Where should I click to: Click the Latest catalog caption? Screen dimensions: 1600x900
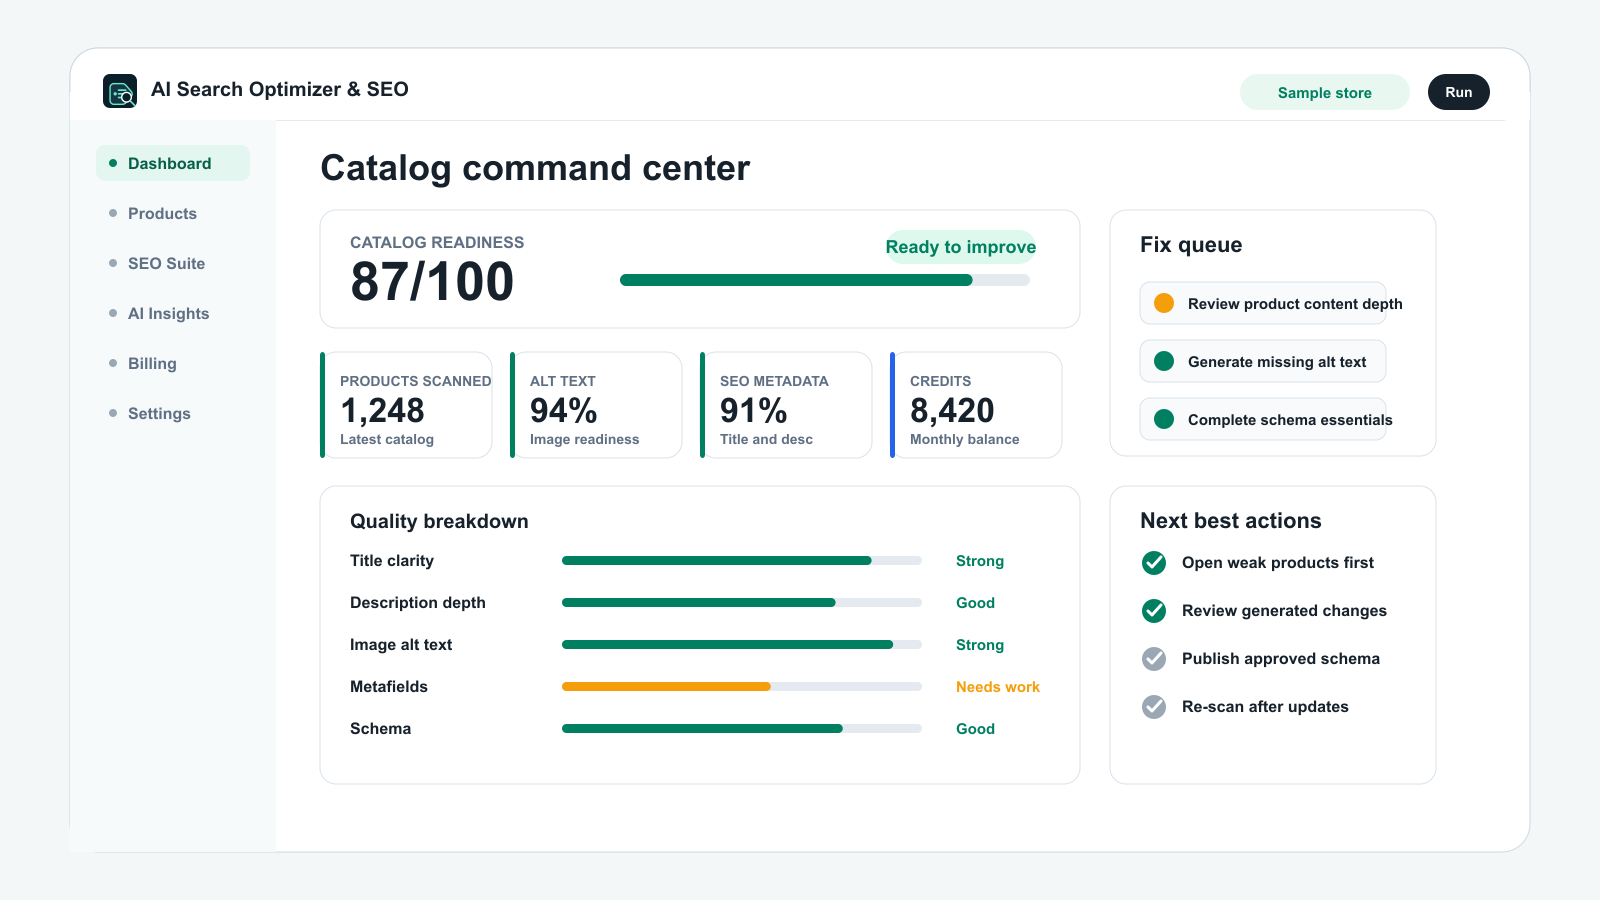pyautogui.click(x=387, y=439)
